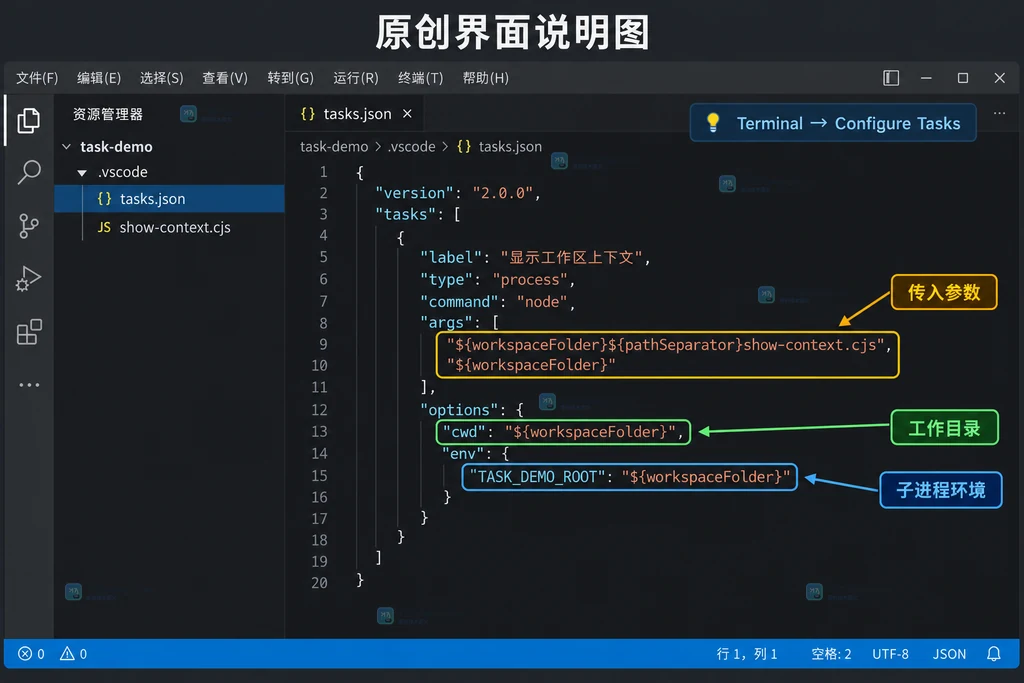Screen dimensions: 1024x683
Task: Click the "cwd" key on line 13
Action: click(x=464, y=432)
